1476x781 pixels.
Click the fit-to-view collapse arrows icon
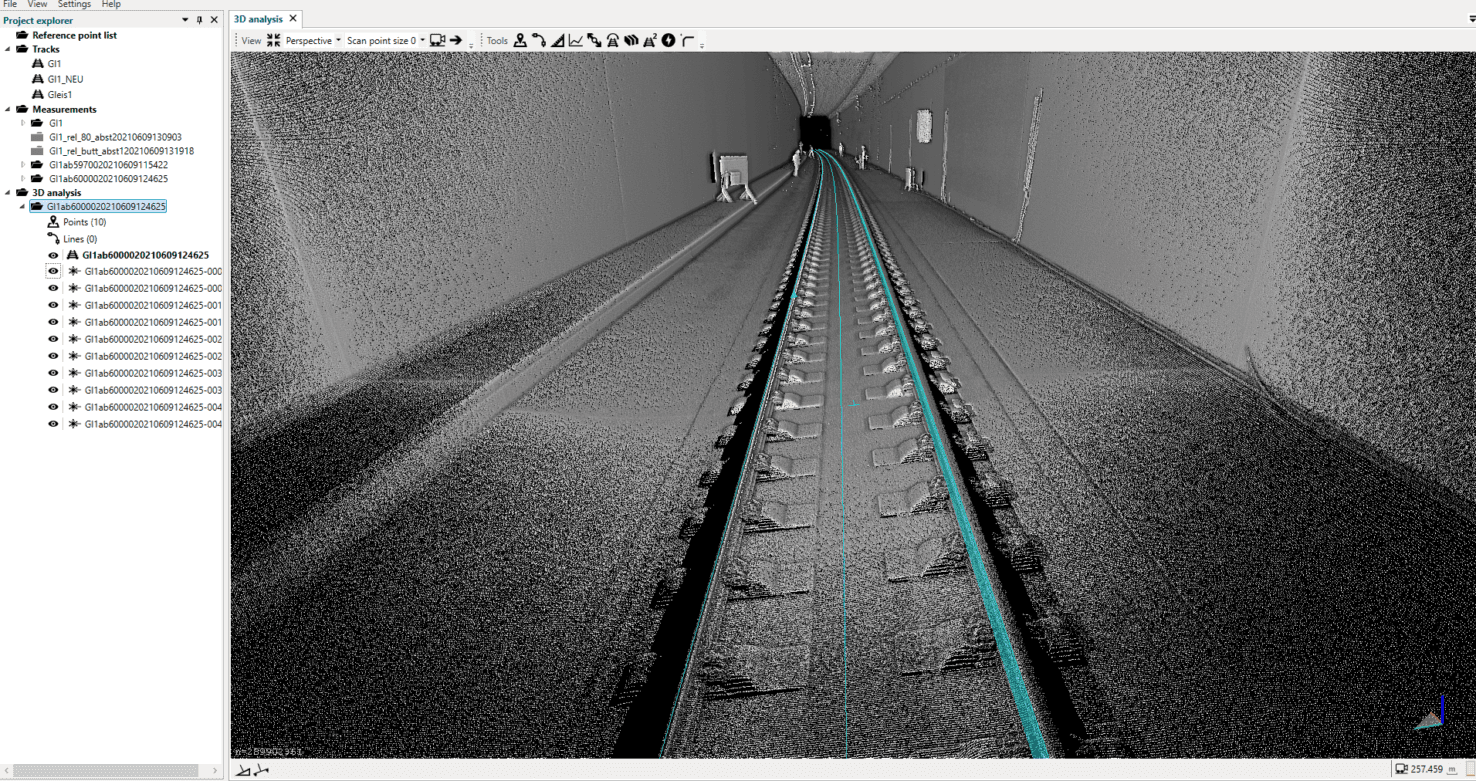[x=273, y=41]
